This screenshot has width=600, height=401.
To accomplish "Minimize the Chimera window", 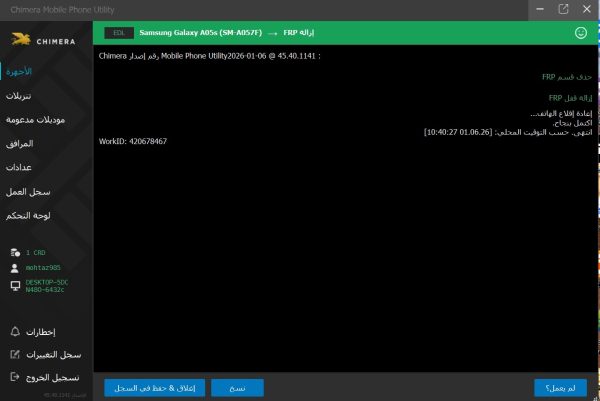I will 540,9.
